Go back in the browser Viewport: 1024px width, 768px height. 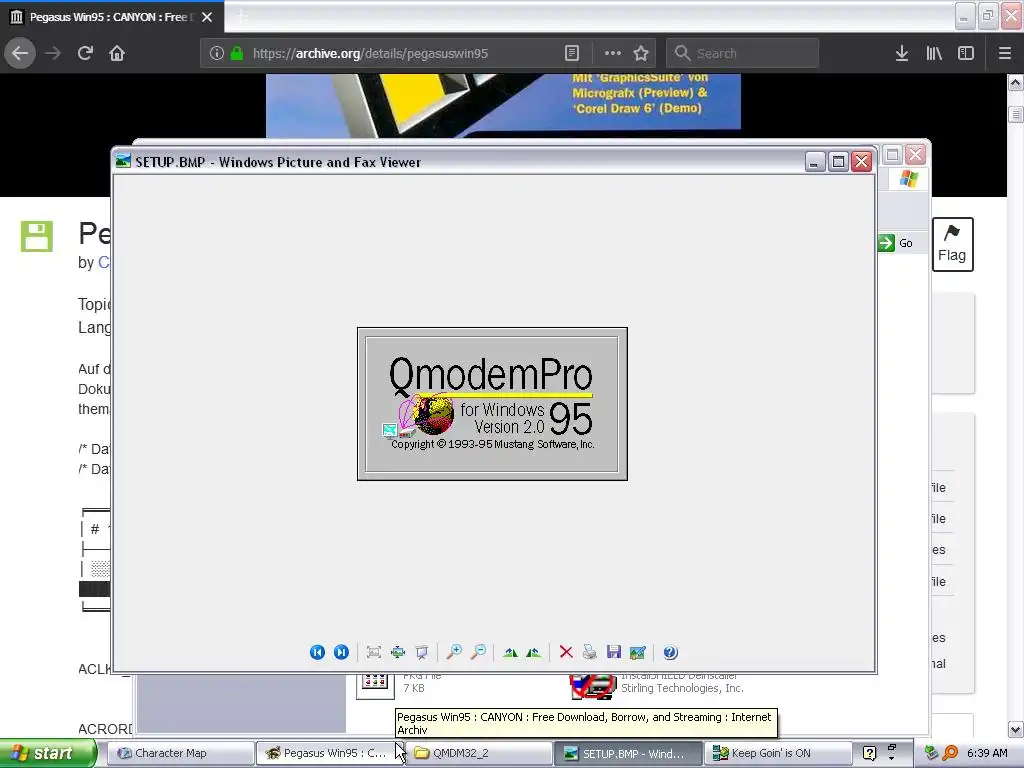20,54
